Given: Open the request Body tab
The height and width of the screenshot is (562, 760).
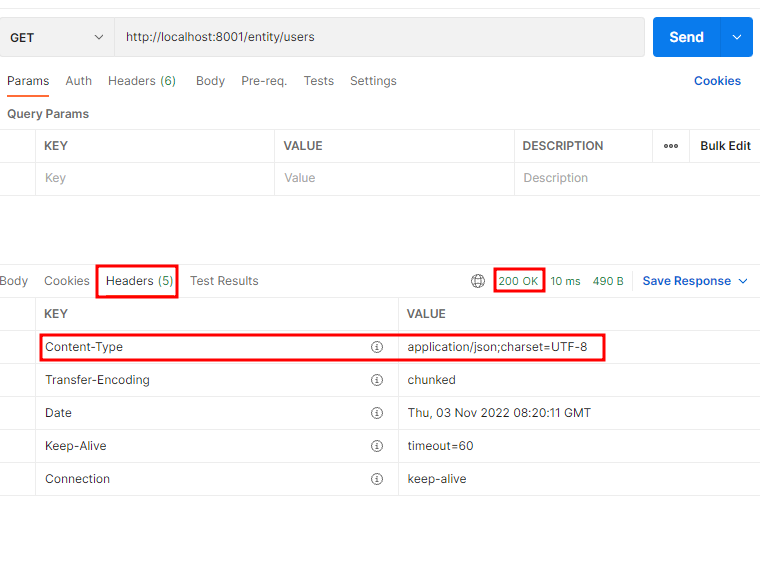Looking at the screenshot, I should (x=210, y=81).
